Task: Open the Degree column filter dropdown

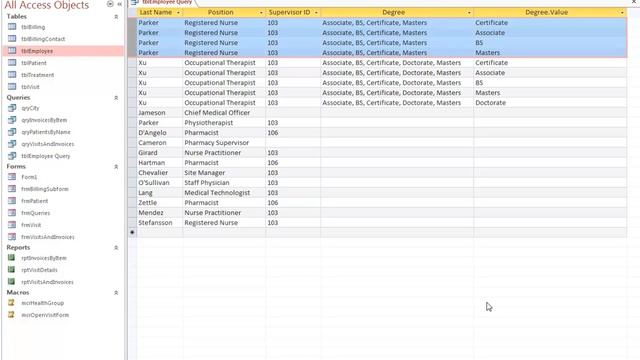Action: pos(469,13)
